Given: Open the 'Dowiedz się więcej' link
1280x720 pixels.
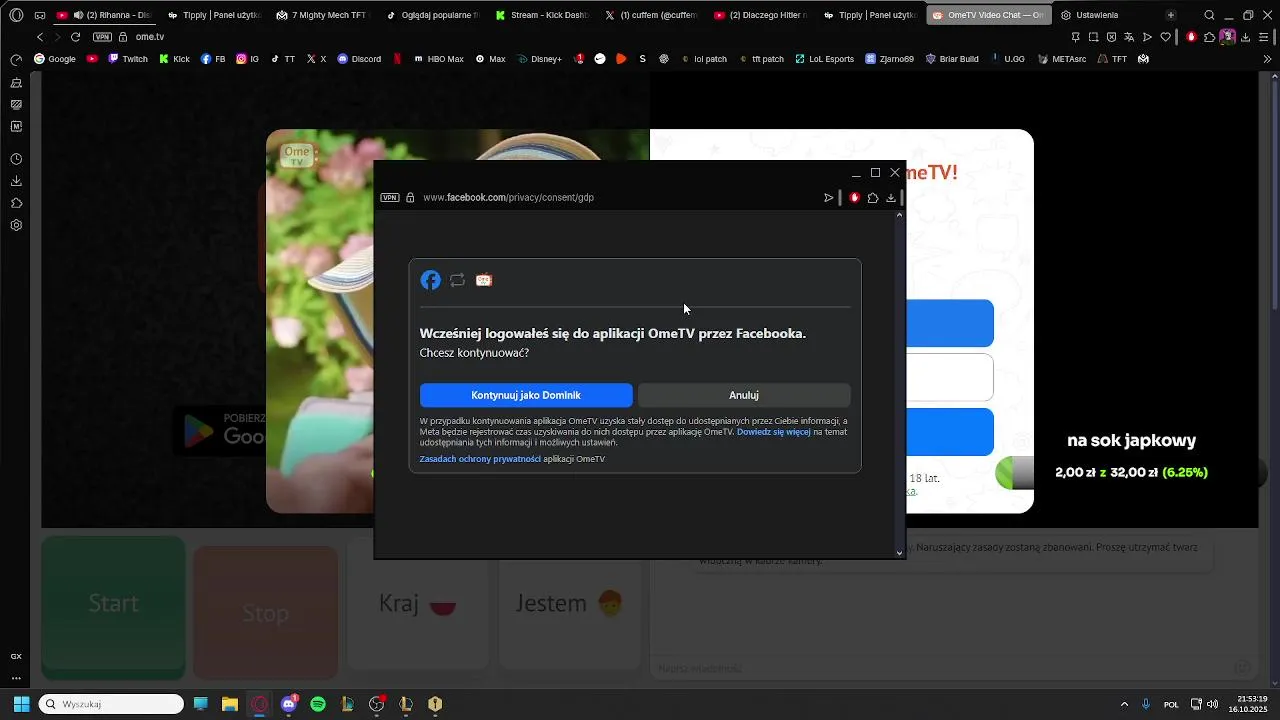Looking at the screenshot, I should coord(773,432).
